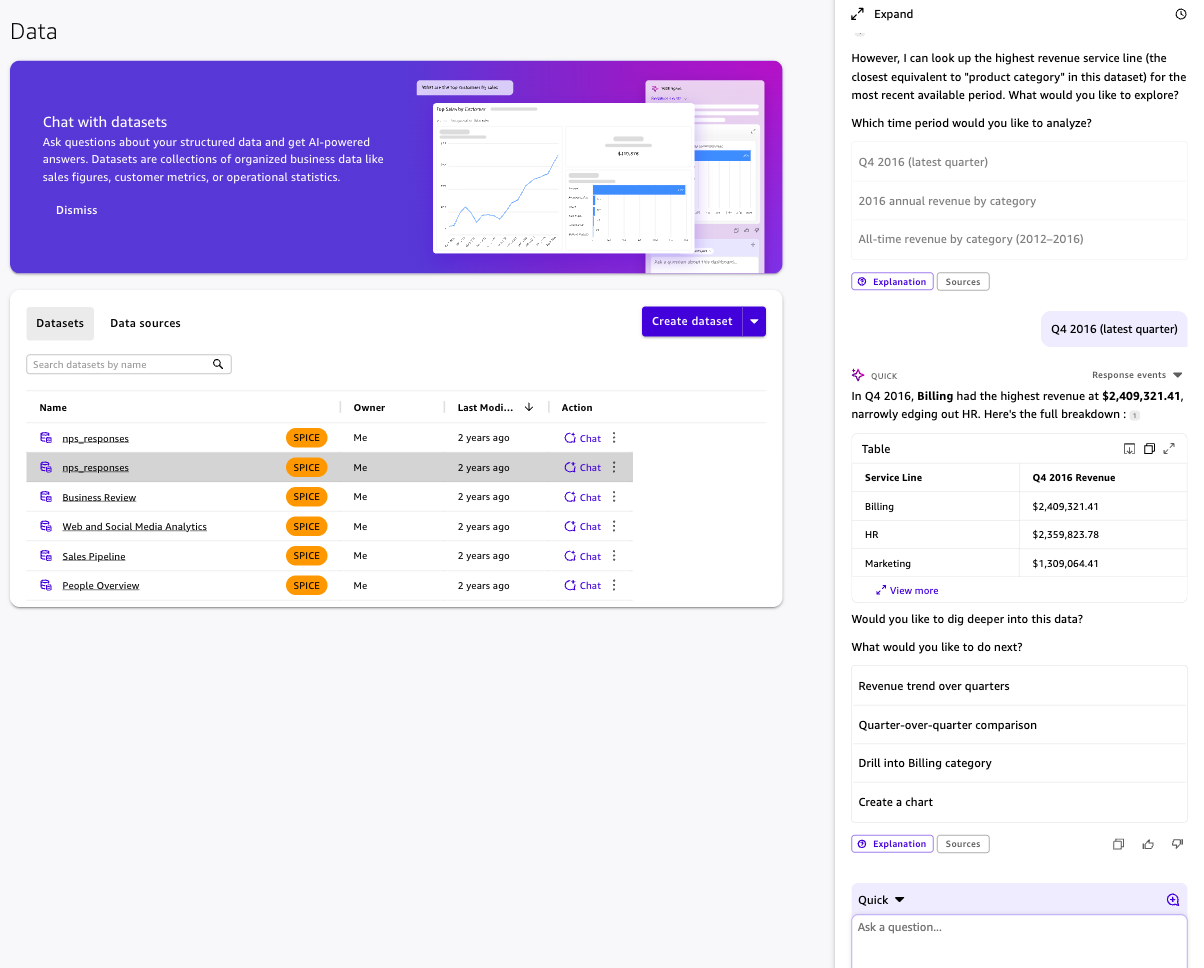Image resolution: width=1204 pixels, height=968 pixels.
Task: Click the Action column header
Action: [x=577, y=407]
